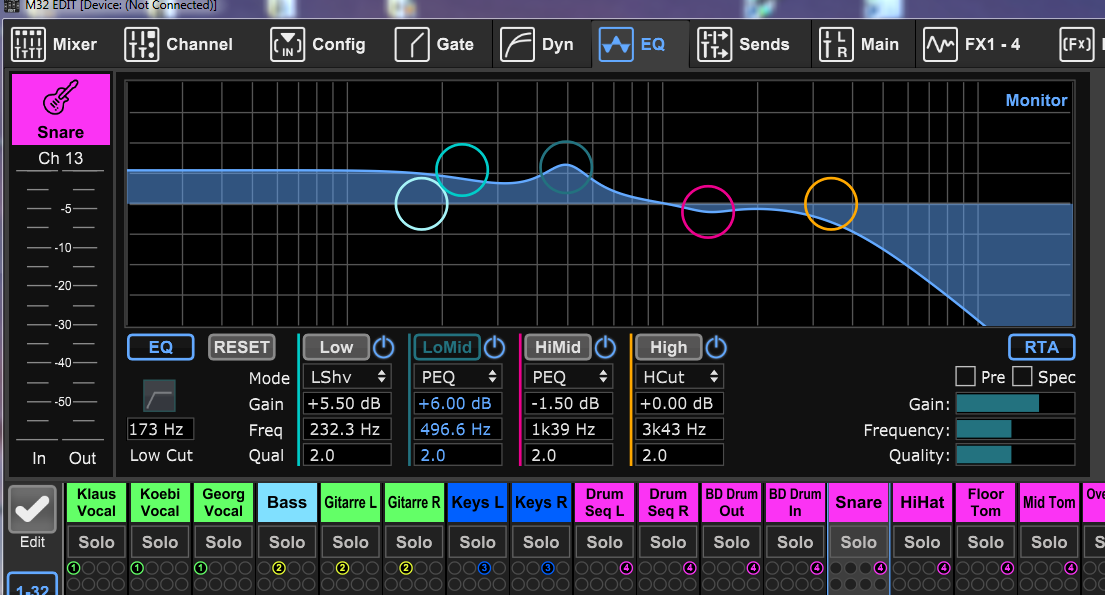Click LoMid freq 496.6 Hz field
Viewport: 1105px width, 595px height.
pyautogui.click(x=457, y=429)
